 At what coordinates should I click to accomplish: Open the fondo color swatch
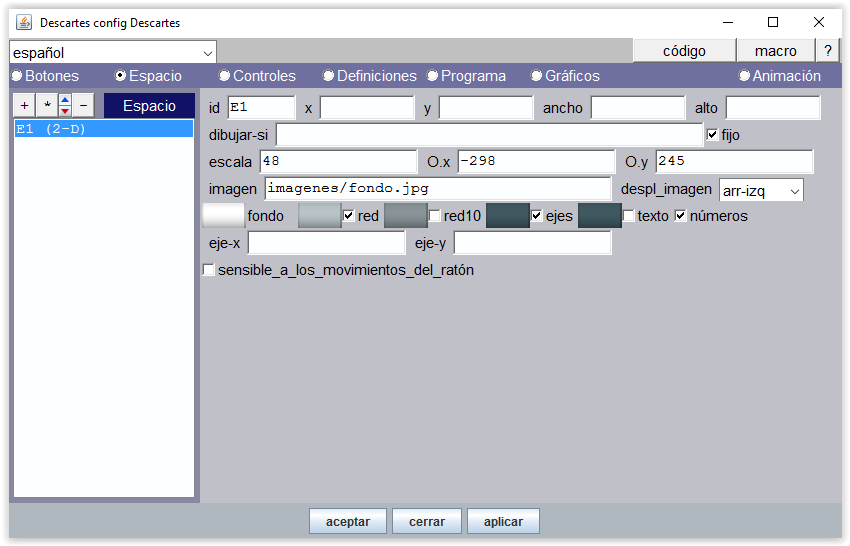(223, 216)
